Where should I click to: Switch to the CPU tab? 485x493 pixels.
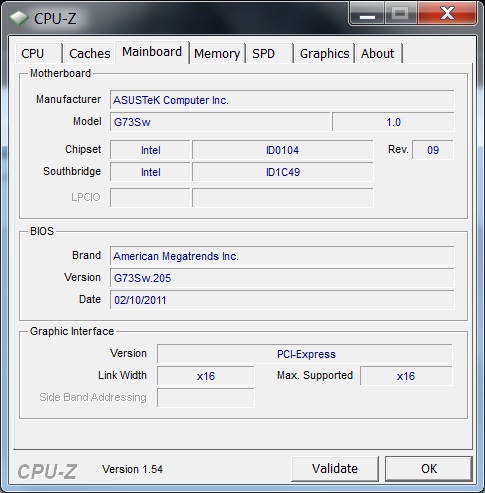(38, 53)
